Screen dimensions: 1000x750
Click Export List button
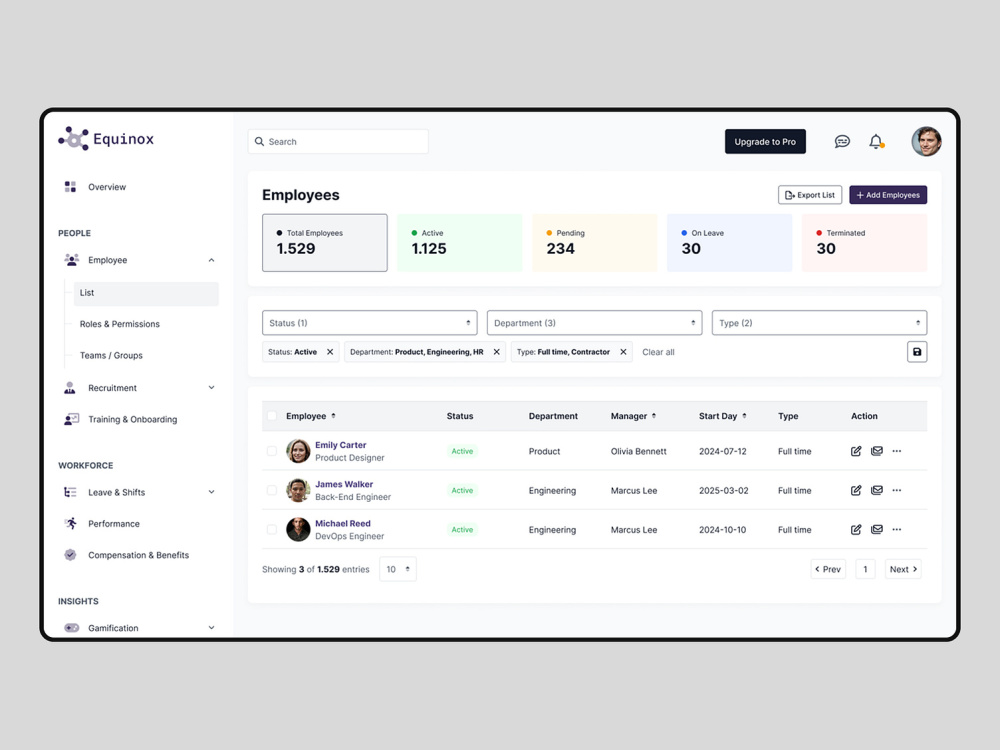pyautogui.click(x=810, y=195)
